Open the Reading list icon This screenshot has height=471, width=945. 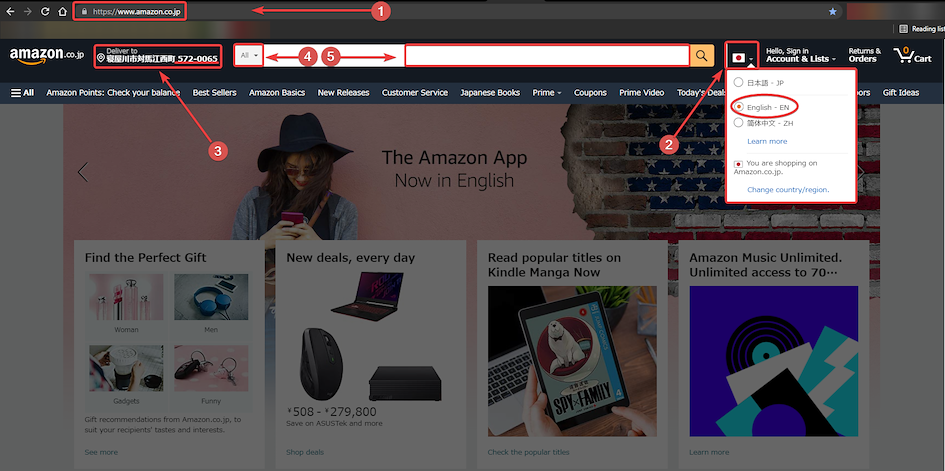(x=903, y=28)
